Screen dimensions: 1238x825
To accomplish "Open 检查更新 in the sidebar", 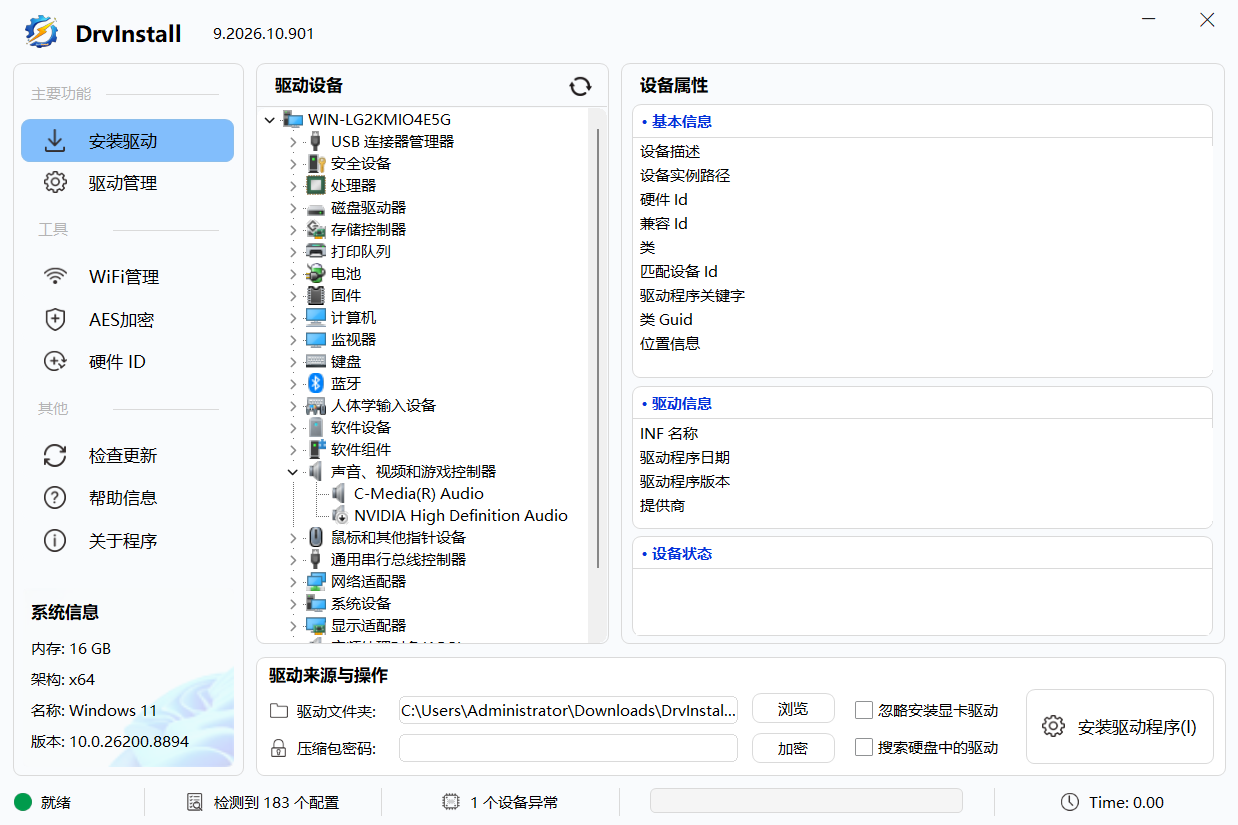I will 127,456.
